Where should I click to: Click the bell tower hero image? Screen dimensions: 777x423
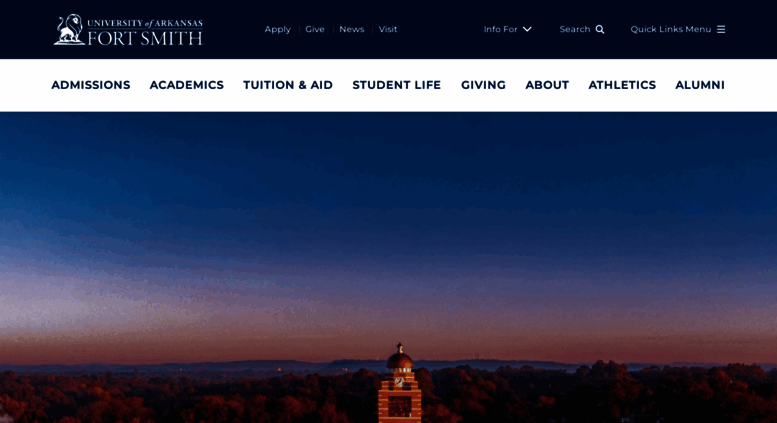388,267
